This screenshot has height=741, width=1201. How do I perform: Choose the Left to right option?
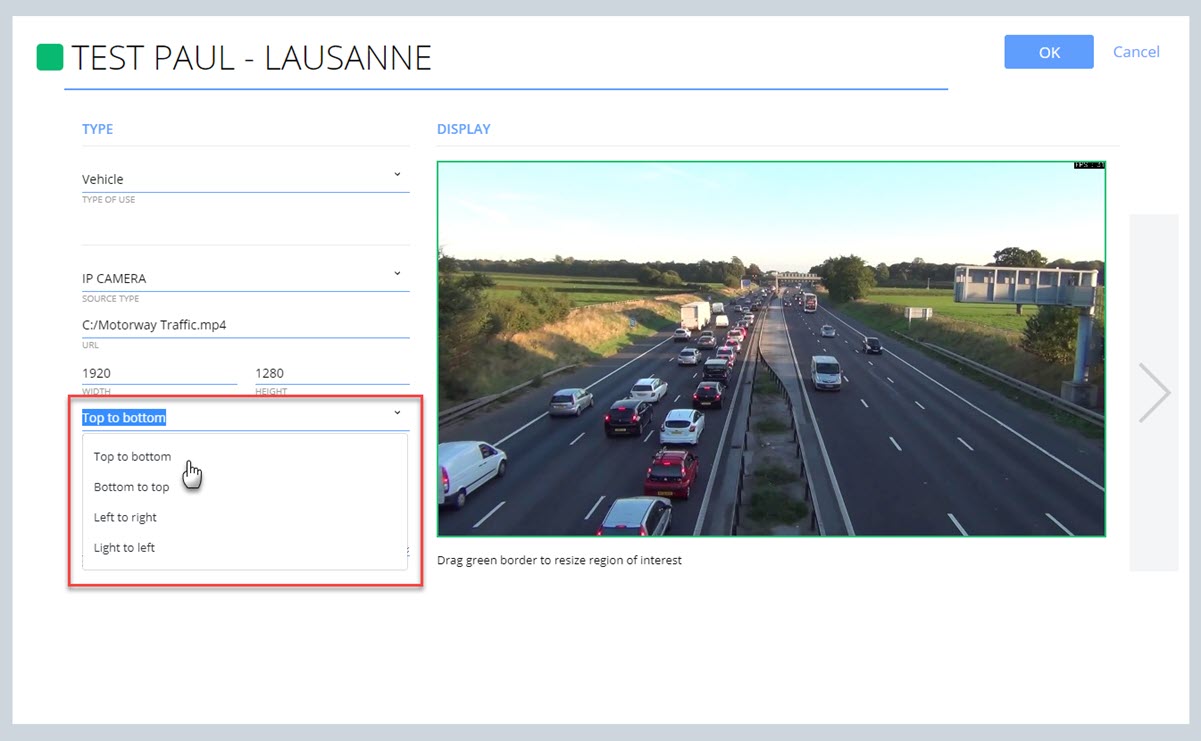pyautogui.click(x=125, y=517)
